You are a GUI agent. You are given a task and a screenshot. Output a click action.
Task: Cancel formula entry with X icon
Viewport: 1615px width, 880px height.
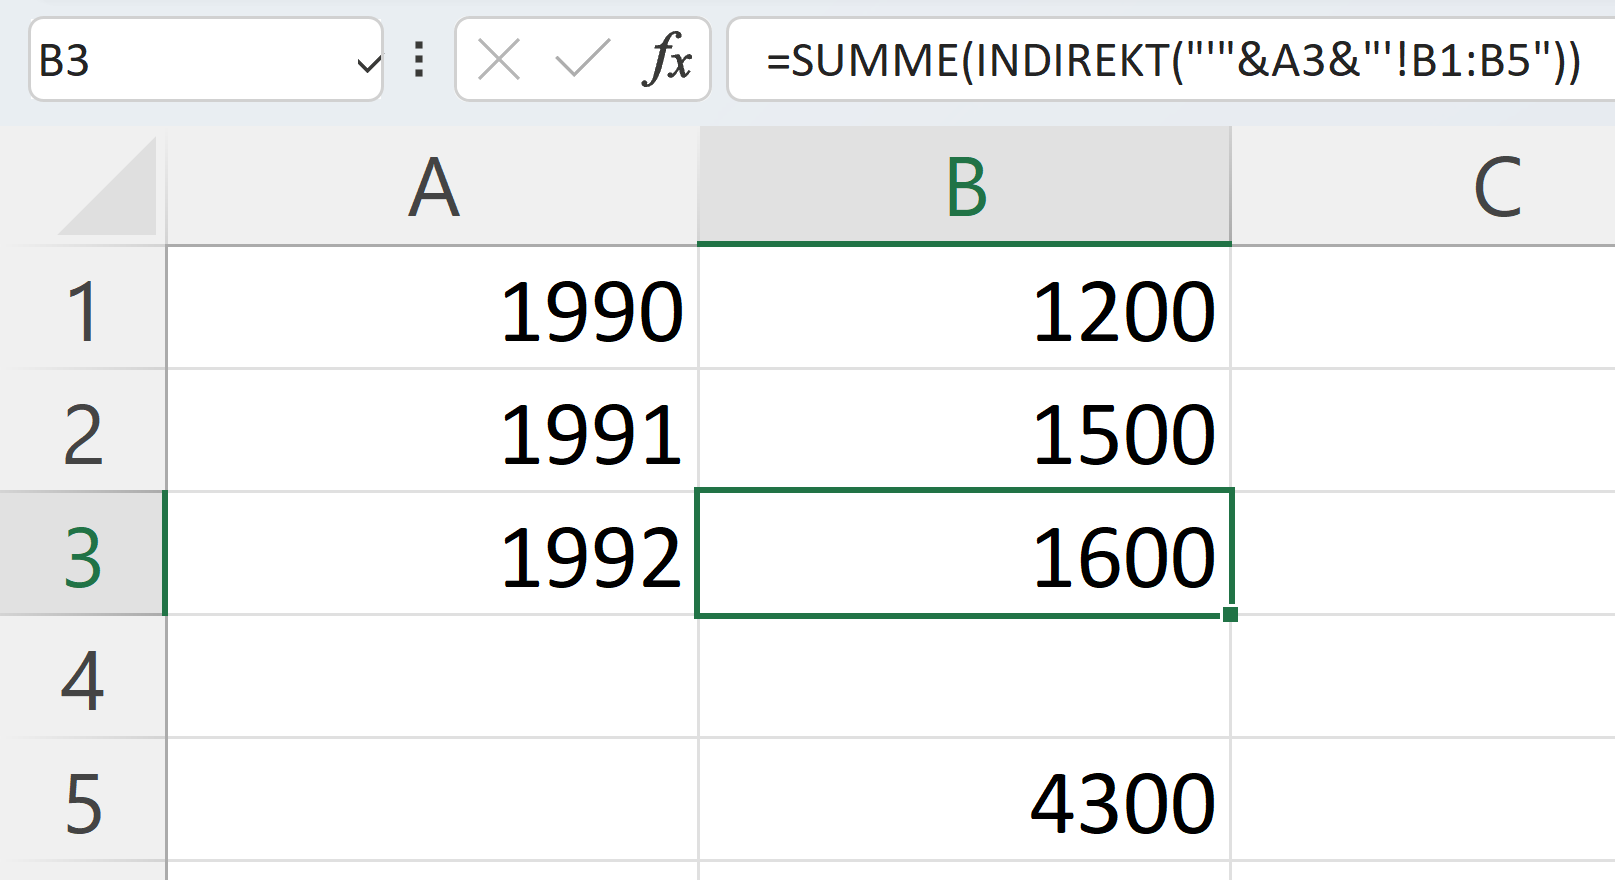pos(499,60)
